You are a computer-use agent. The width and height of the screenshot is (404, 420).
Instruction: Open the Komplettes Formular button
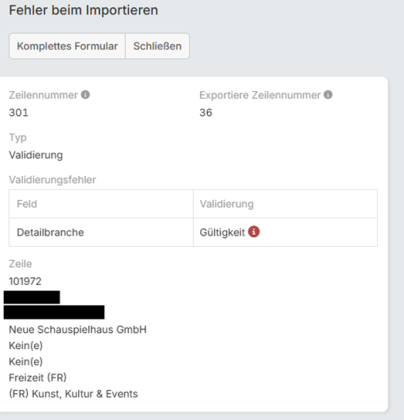click(x=67, y=46)
